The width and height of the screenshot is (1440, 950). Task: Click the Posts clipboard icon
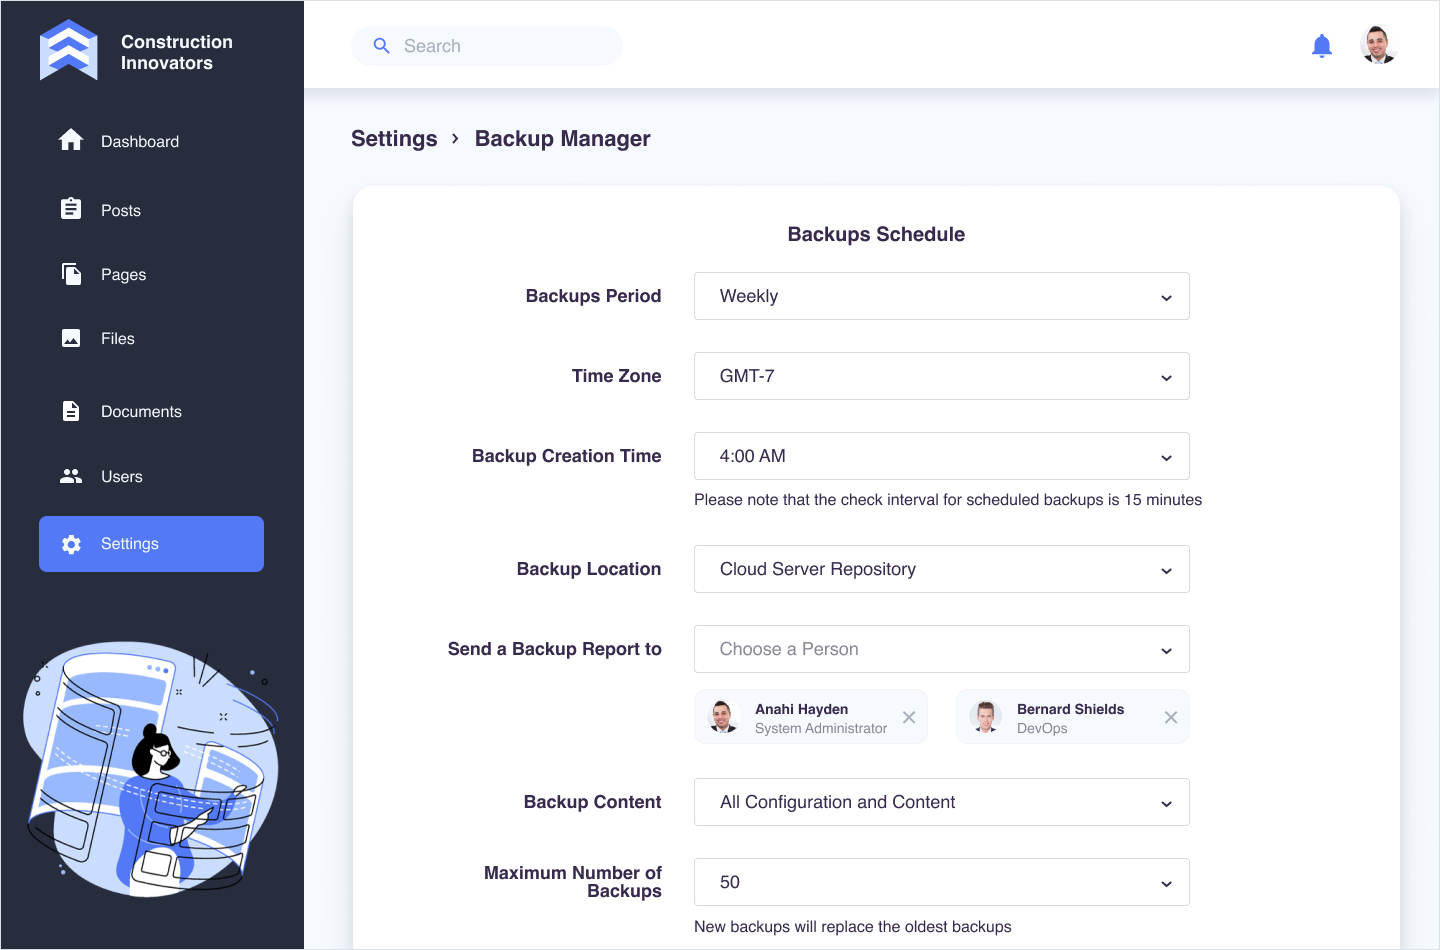(x=71, y=209)
